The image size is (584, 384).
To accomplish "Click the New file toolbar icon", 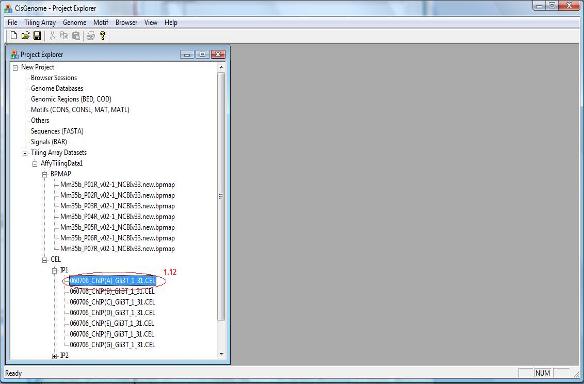I will coord(14,36).
